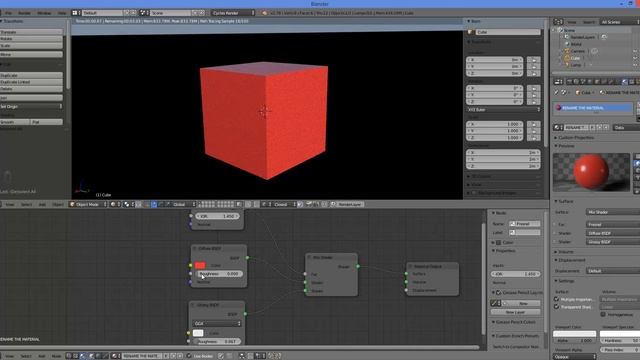
Task: Select the Camera row in outliner
Action: coord(578,51)
